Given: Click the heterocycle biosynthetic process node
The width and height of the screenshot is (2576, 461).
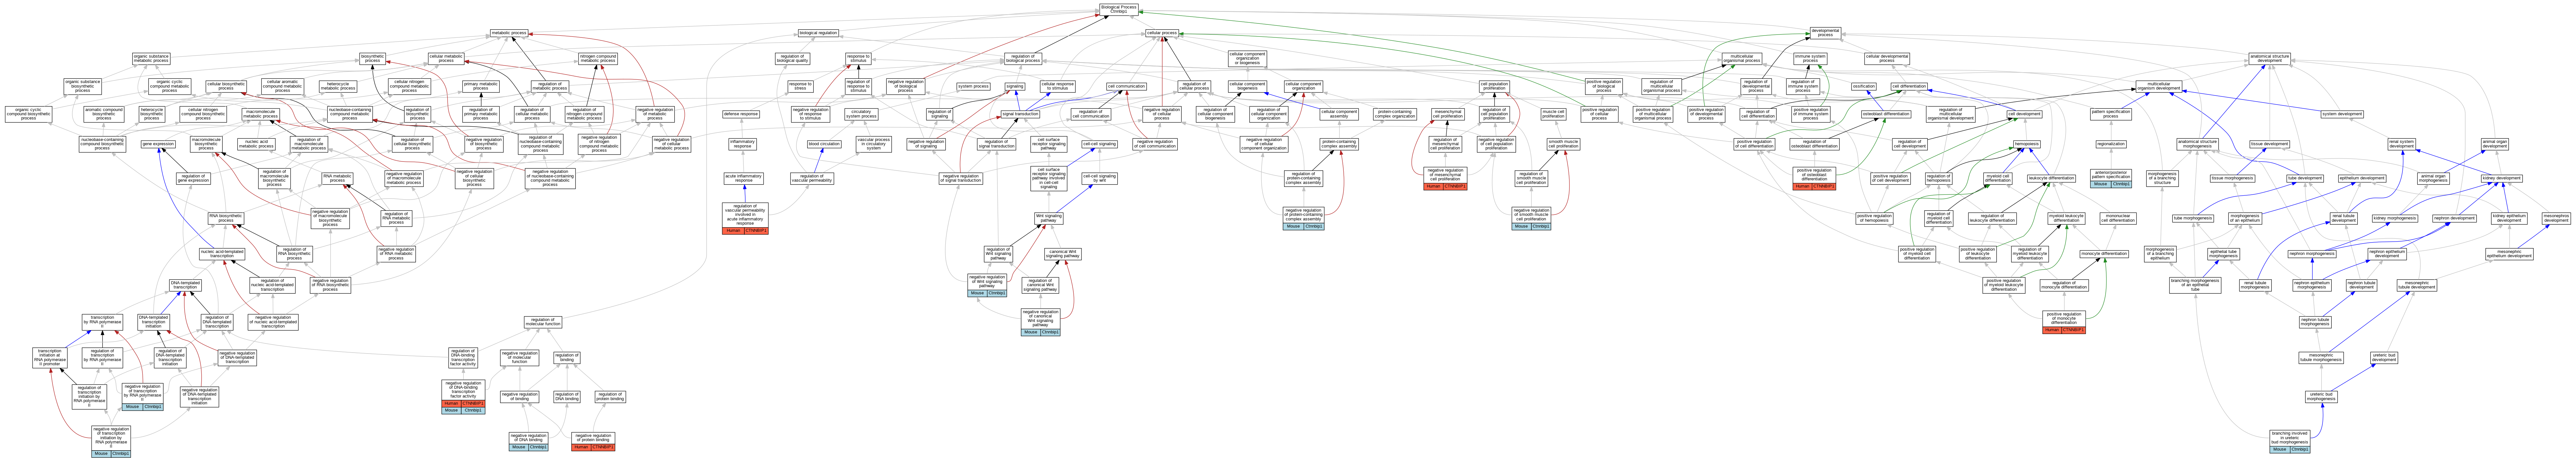Looking at the screenshot, I should 152,114.
